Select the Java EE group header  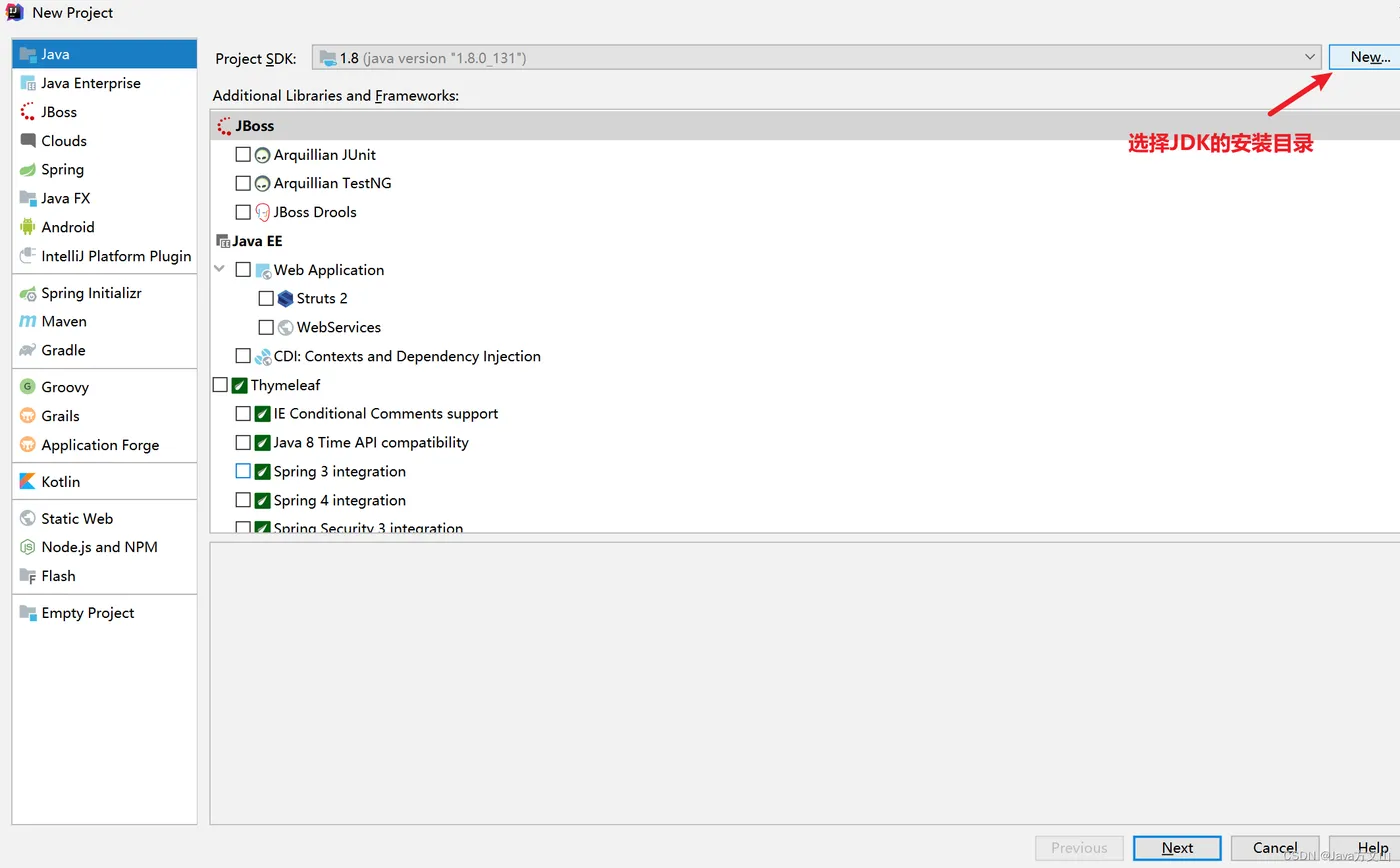805,241
